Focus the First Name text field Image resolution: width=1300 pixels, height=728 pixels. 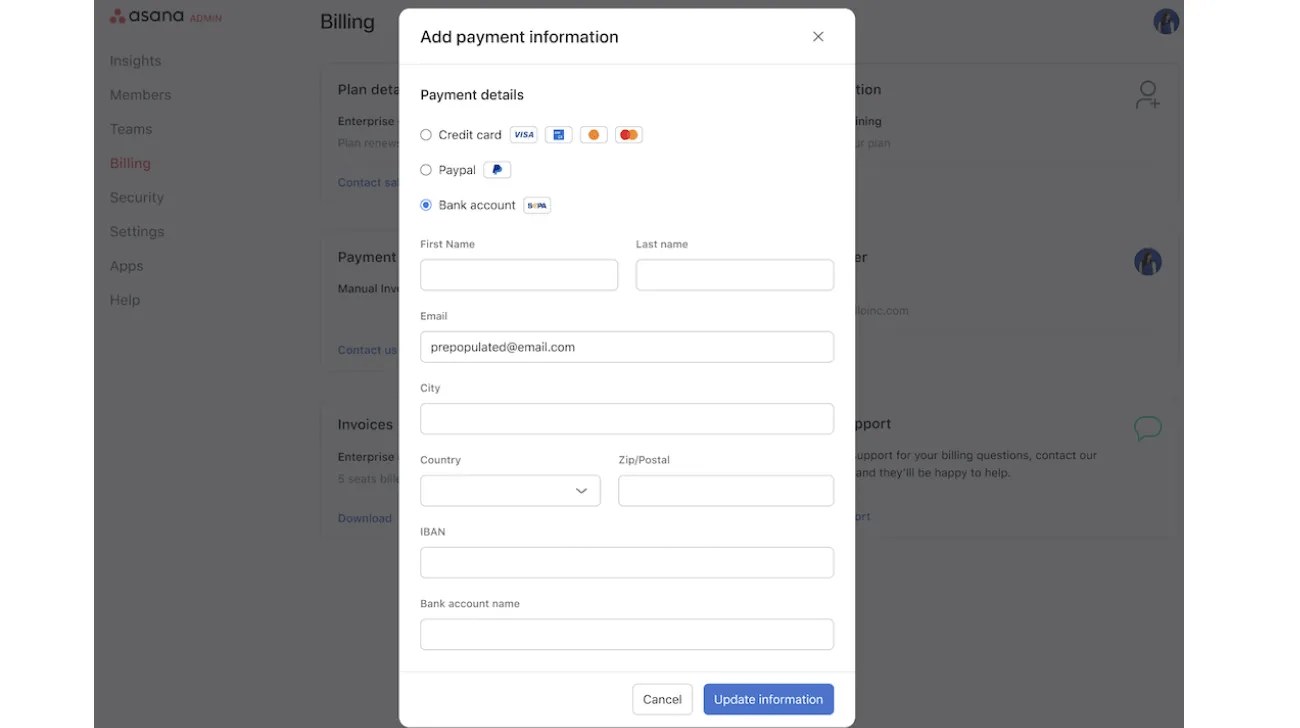[x=518, y=275]
